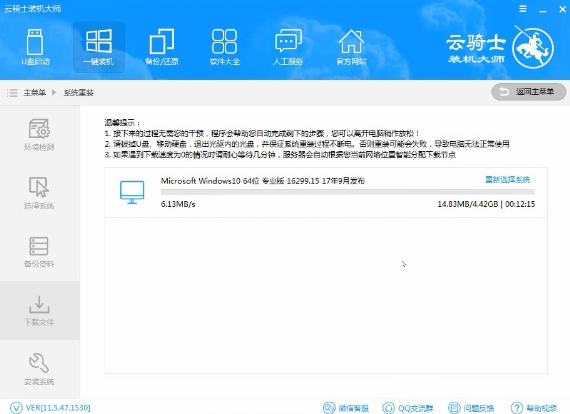
Task: Click the 14.83MB/4.42GB size and time text
Action: pos(486,204)
